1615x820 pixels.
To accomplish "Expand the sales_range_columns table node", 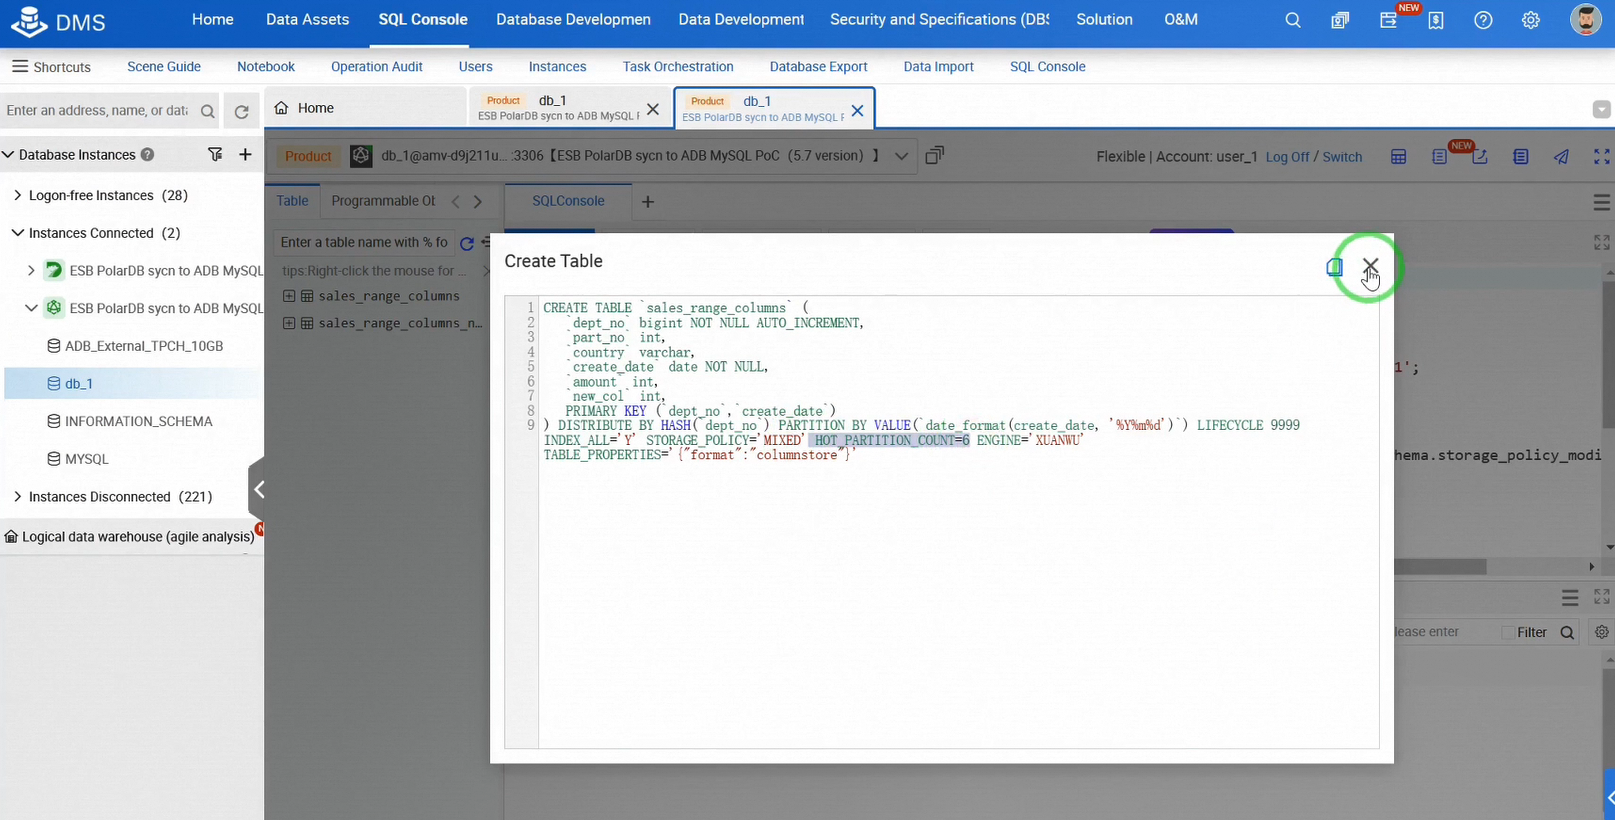I will [289, 296].
